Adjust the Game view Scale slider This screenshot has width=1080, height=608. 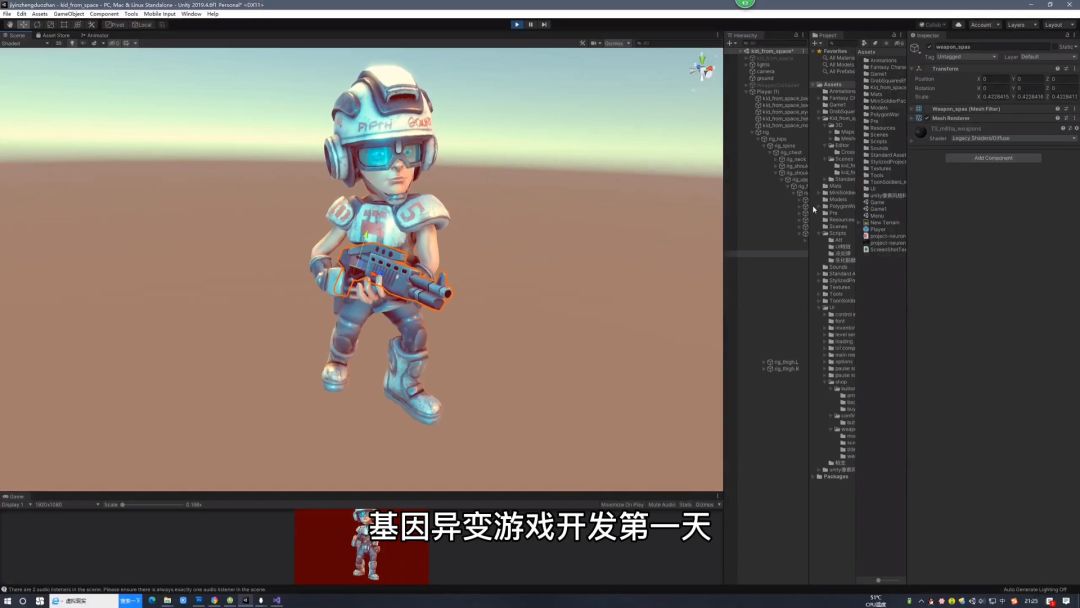[x=150, y=504]
